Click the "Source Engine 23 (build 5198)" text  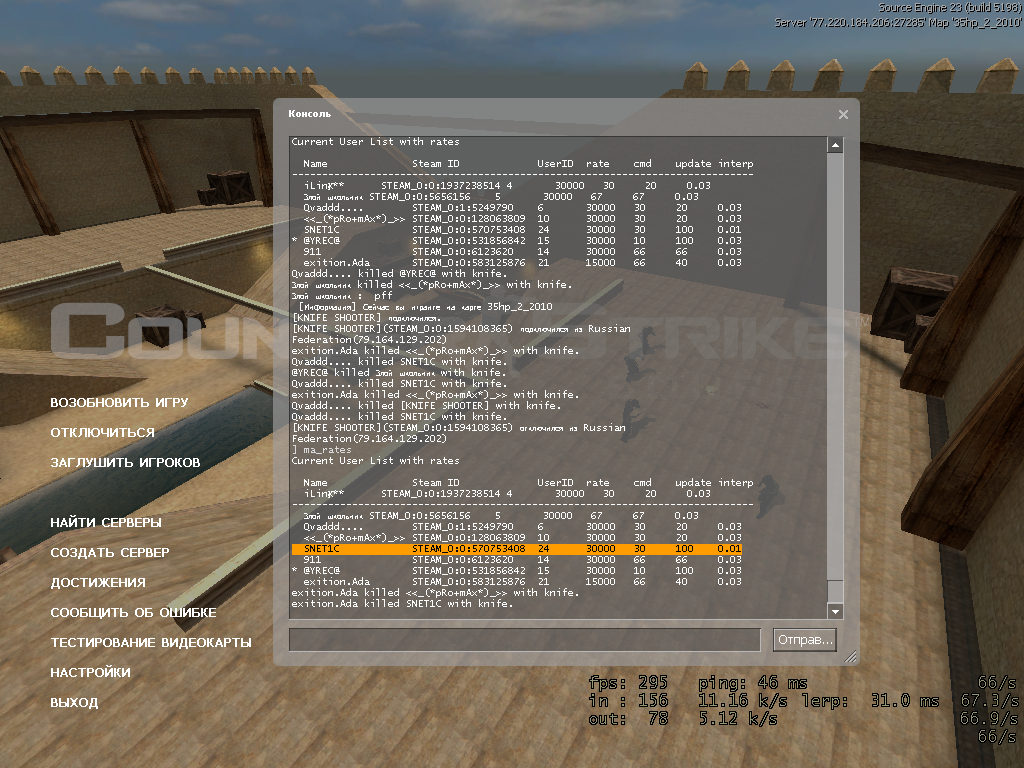point(950,8)
